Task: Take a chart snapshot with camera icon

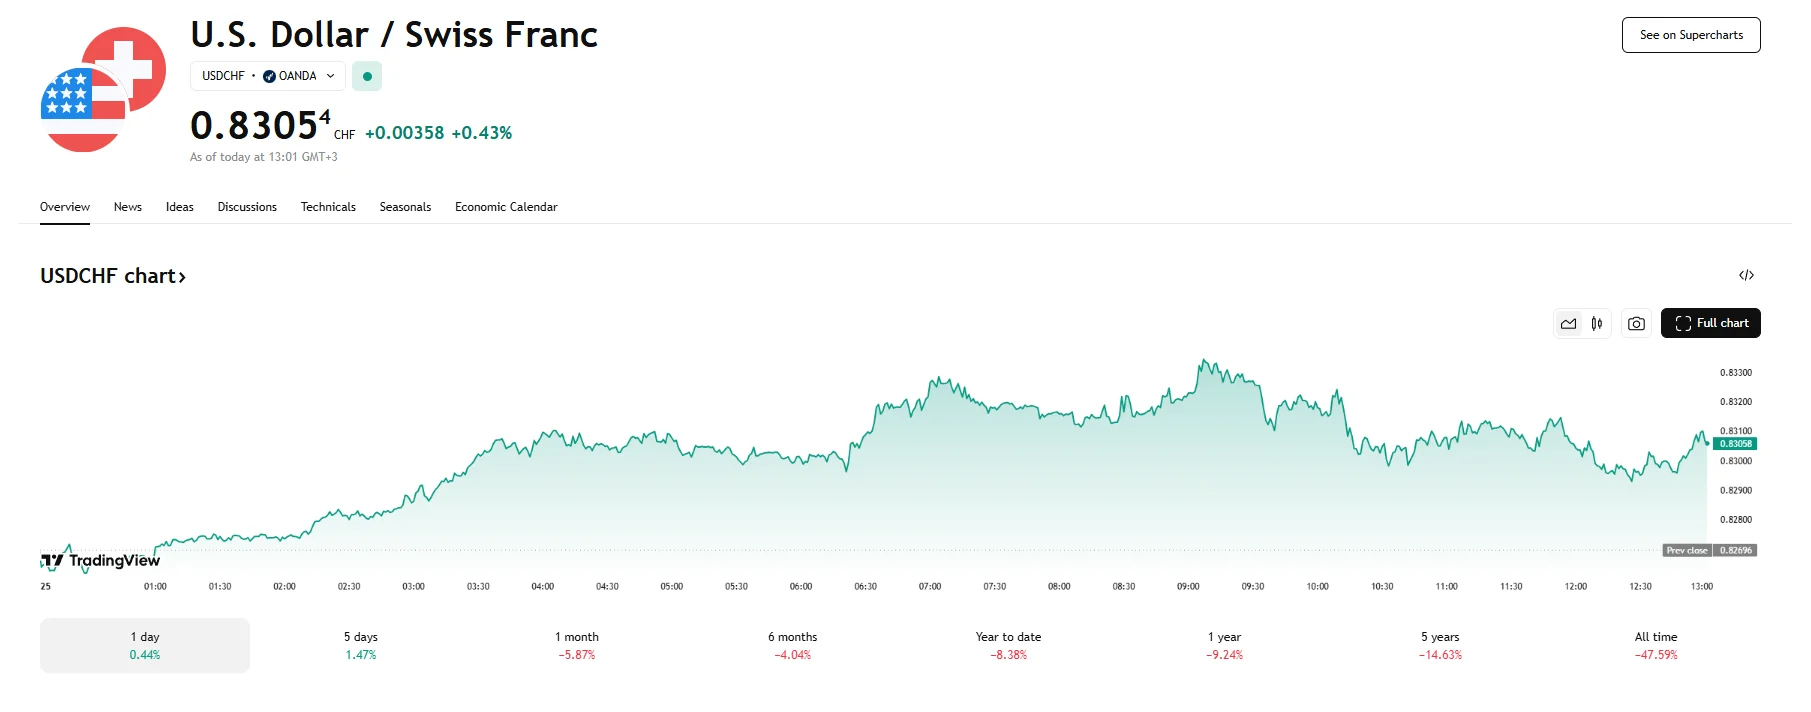Action: click(x=1636, y=324)
